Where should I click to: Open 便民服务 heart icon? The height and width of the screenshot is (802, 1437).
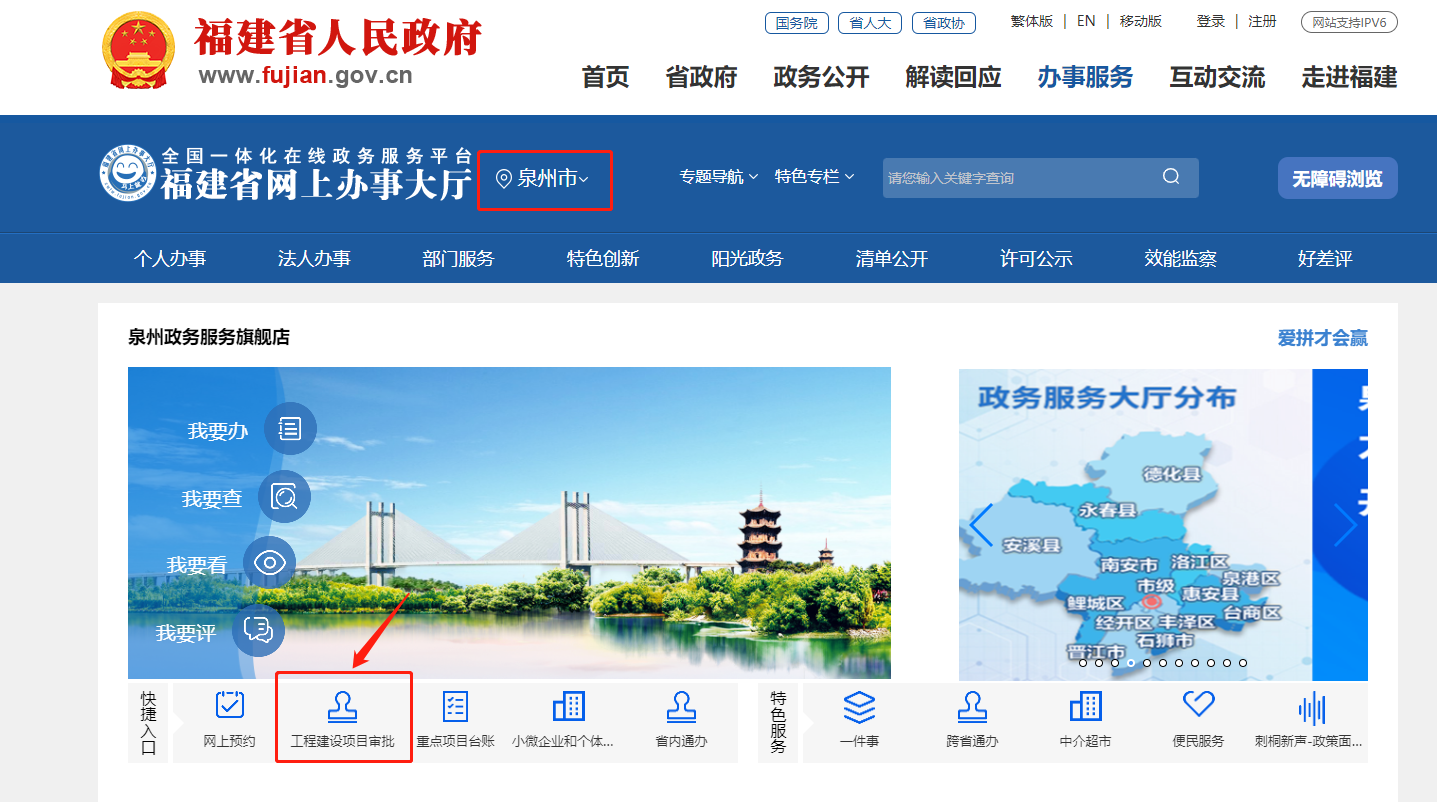click(1198, 705)
